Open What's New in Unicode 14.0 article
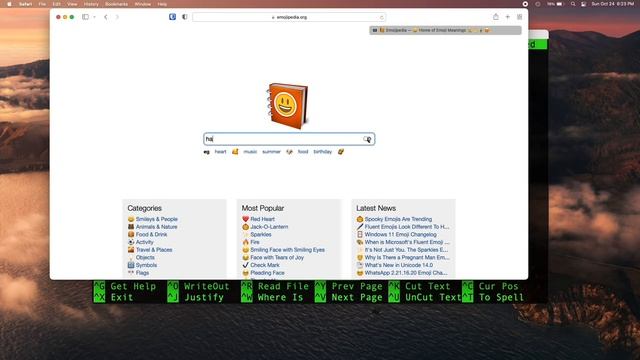This screenshot has width=640, height=360. (399, 265)
